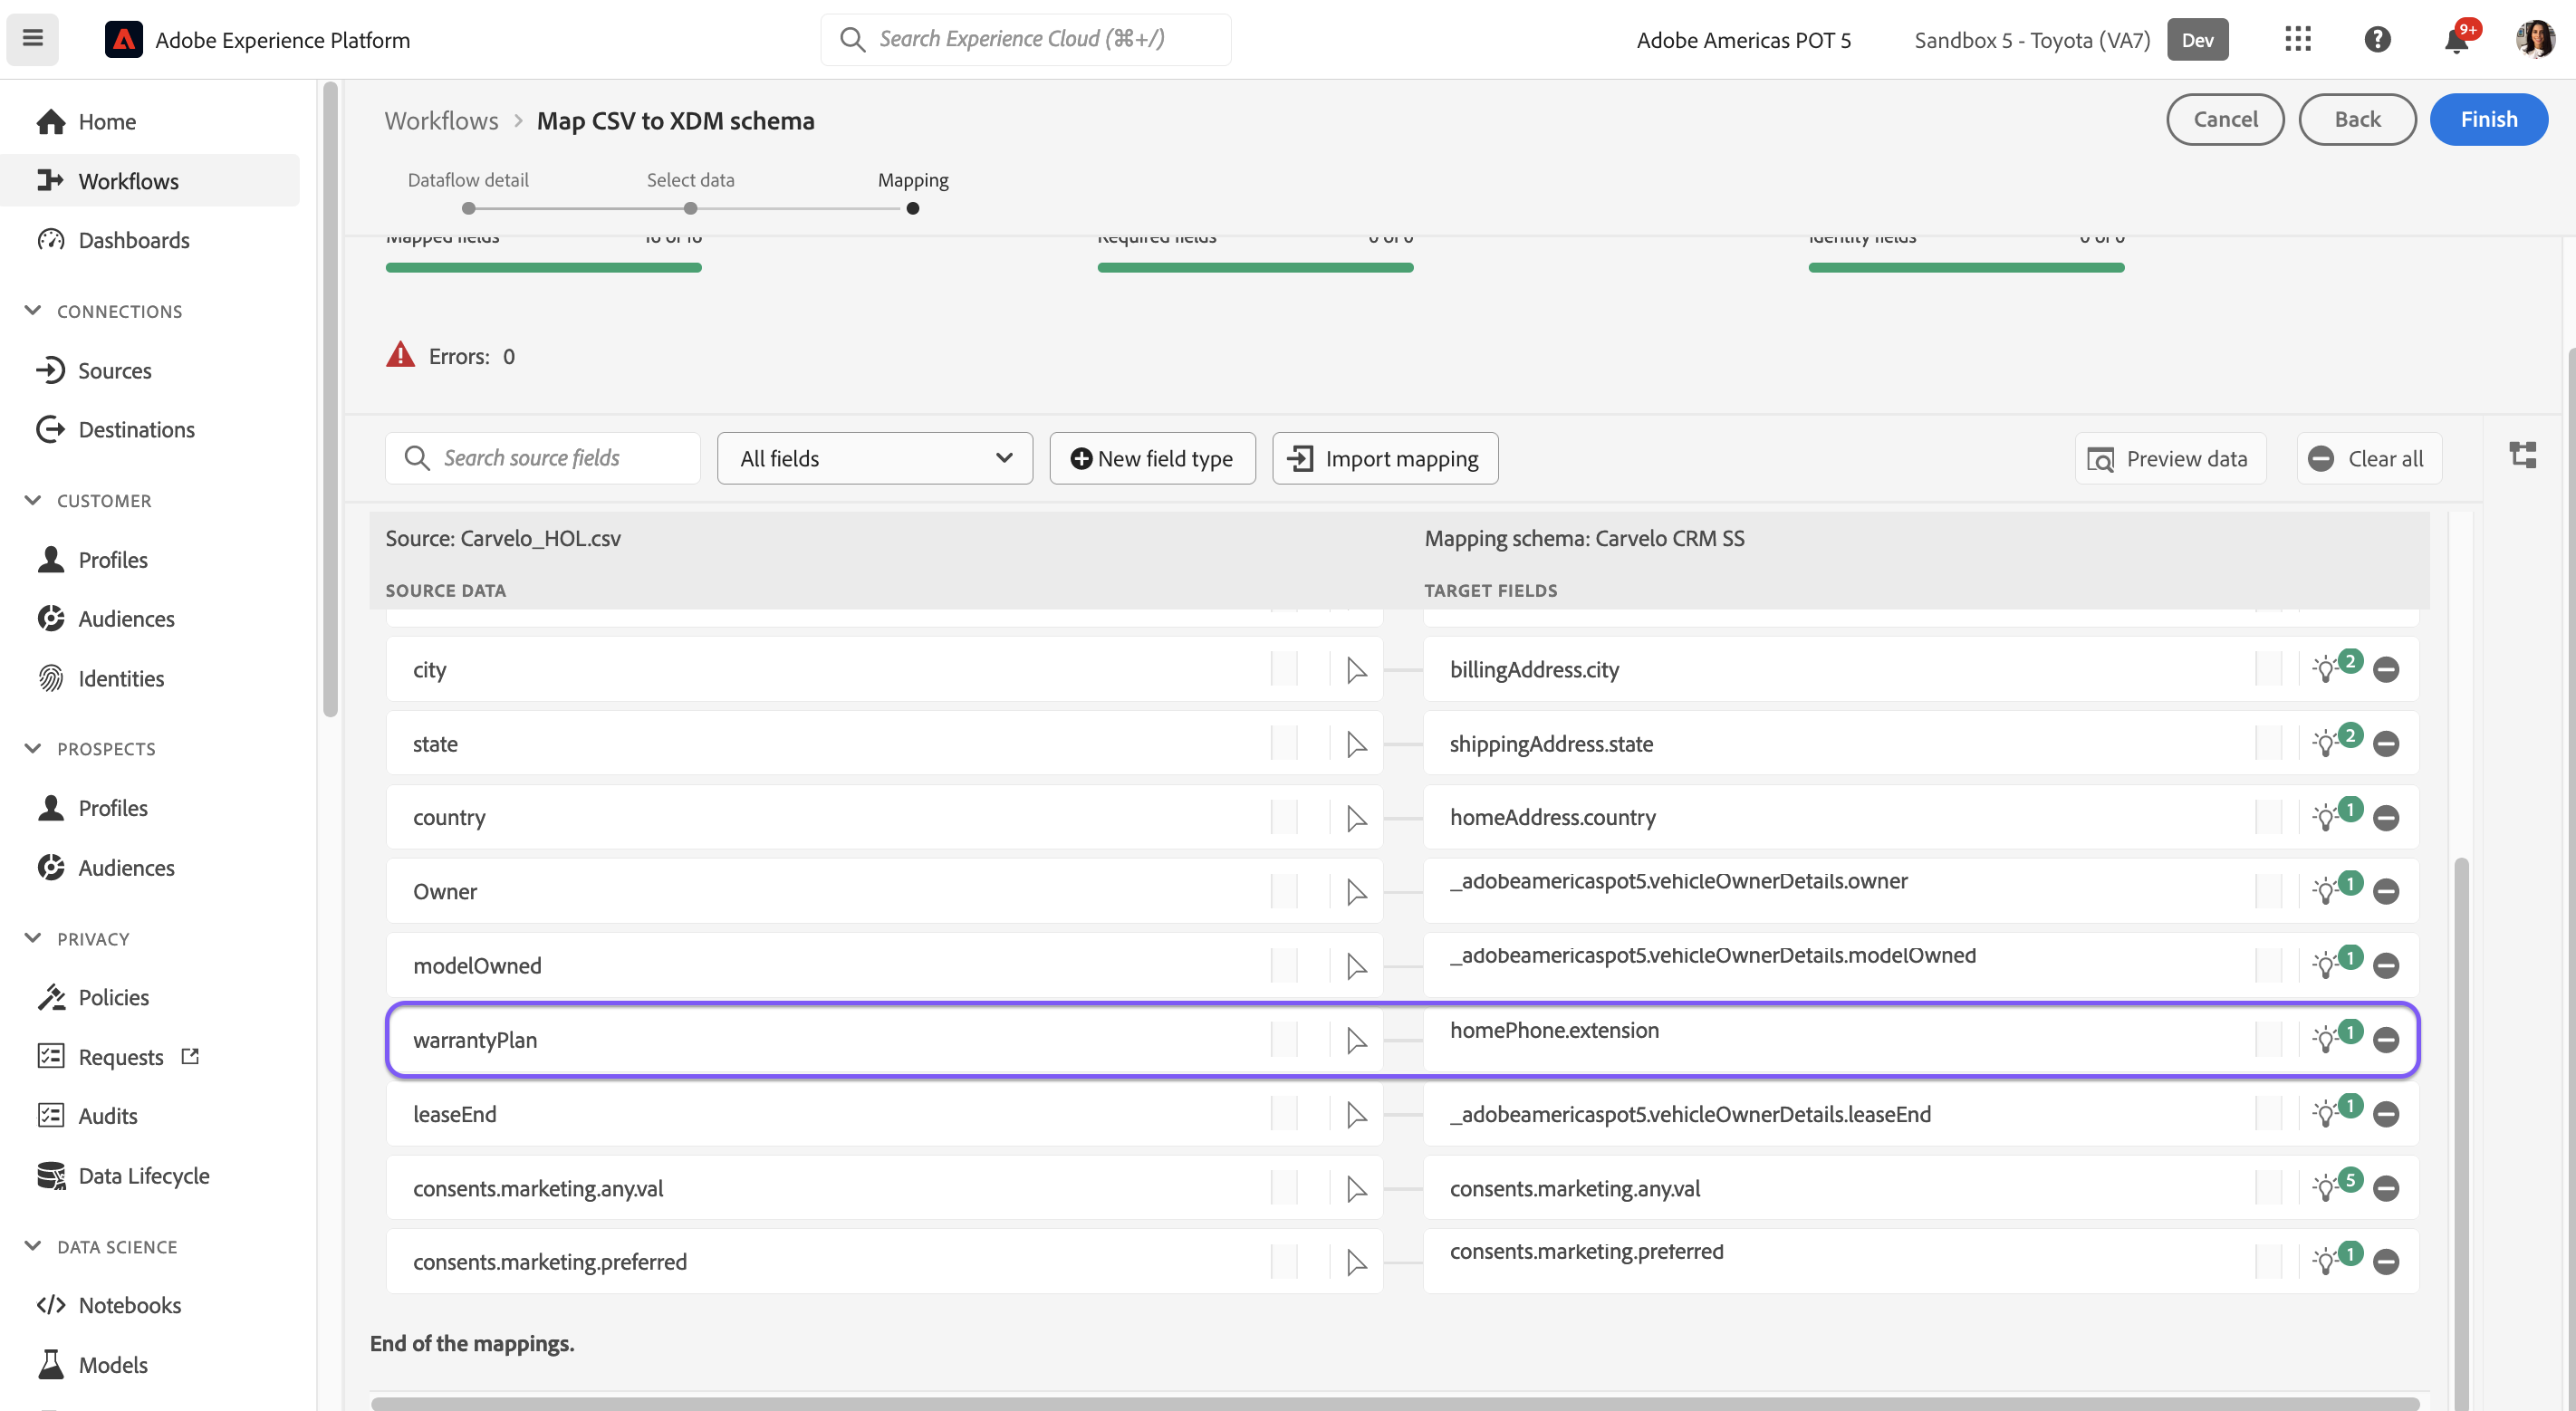
Task: Remove the modelOwned mapping row
Action: pyautogui.click(x=2386, y=966)
